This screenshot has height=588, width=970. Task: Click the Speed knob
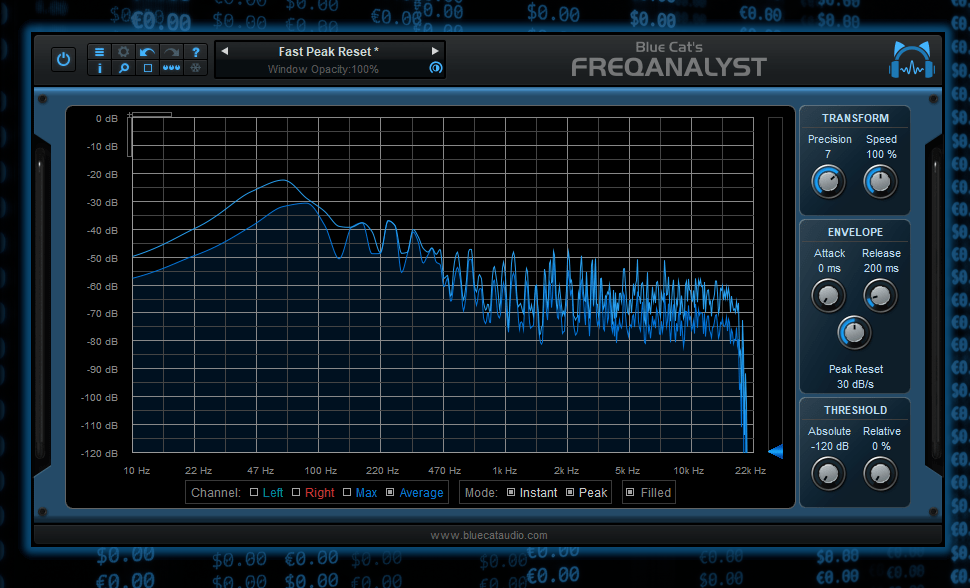880,182
